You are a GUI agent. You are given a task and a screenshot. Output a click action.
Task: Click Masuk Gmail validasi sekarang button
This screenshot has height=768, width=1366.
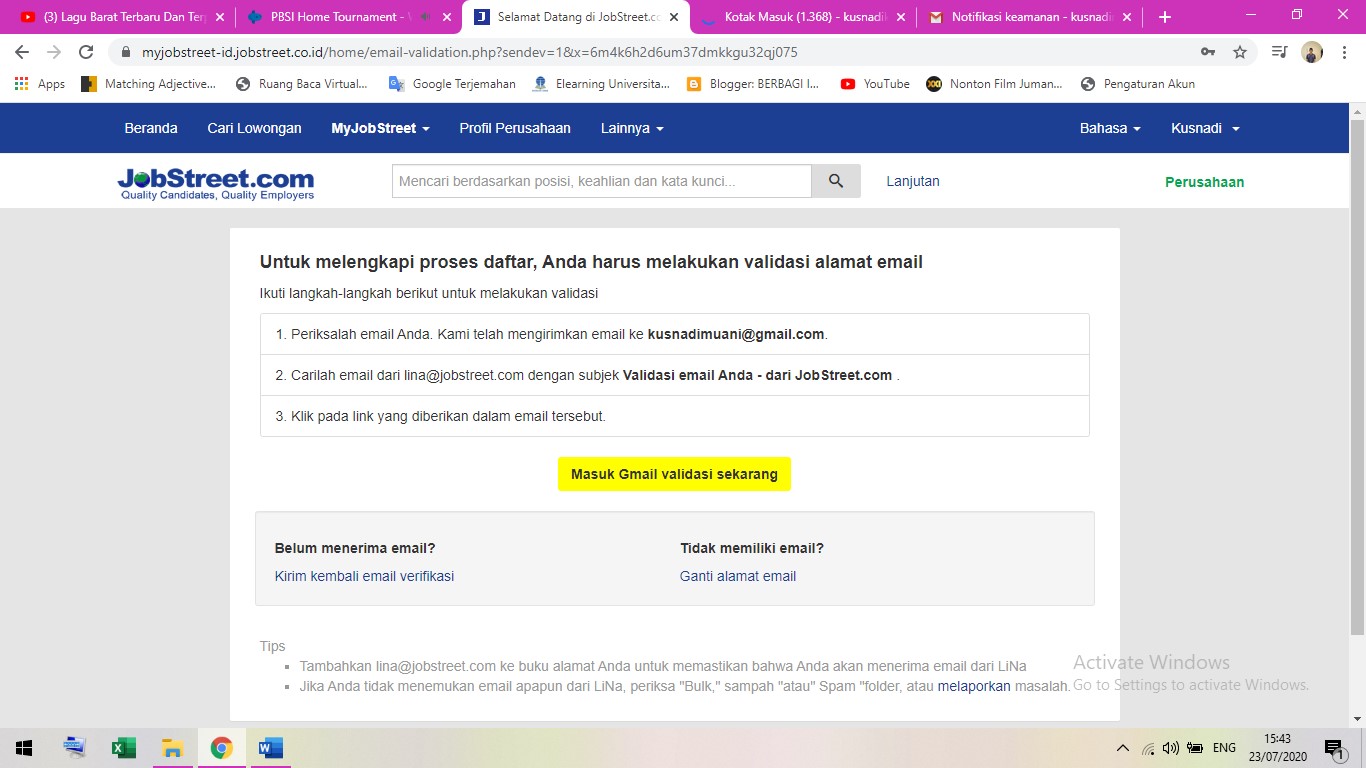pyautogui.click(x=674, y=474)
